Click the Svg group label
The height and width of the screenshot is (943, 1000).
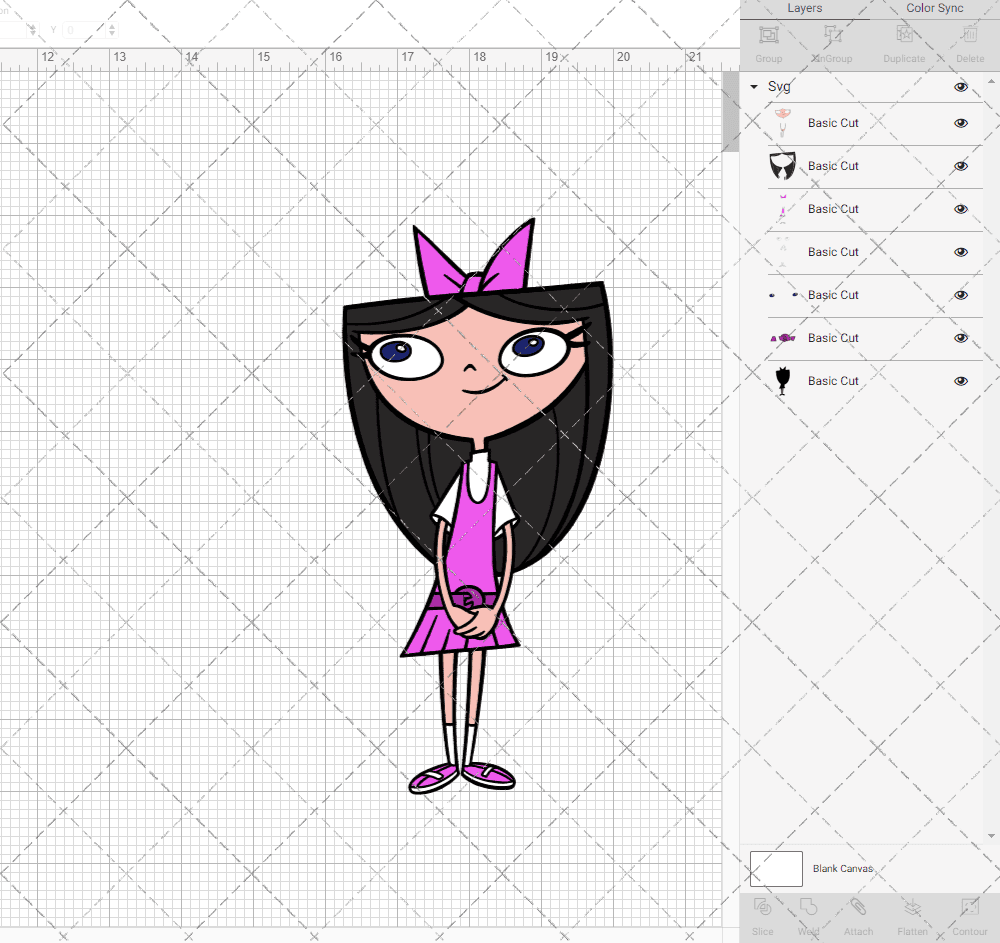[779, 87]
